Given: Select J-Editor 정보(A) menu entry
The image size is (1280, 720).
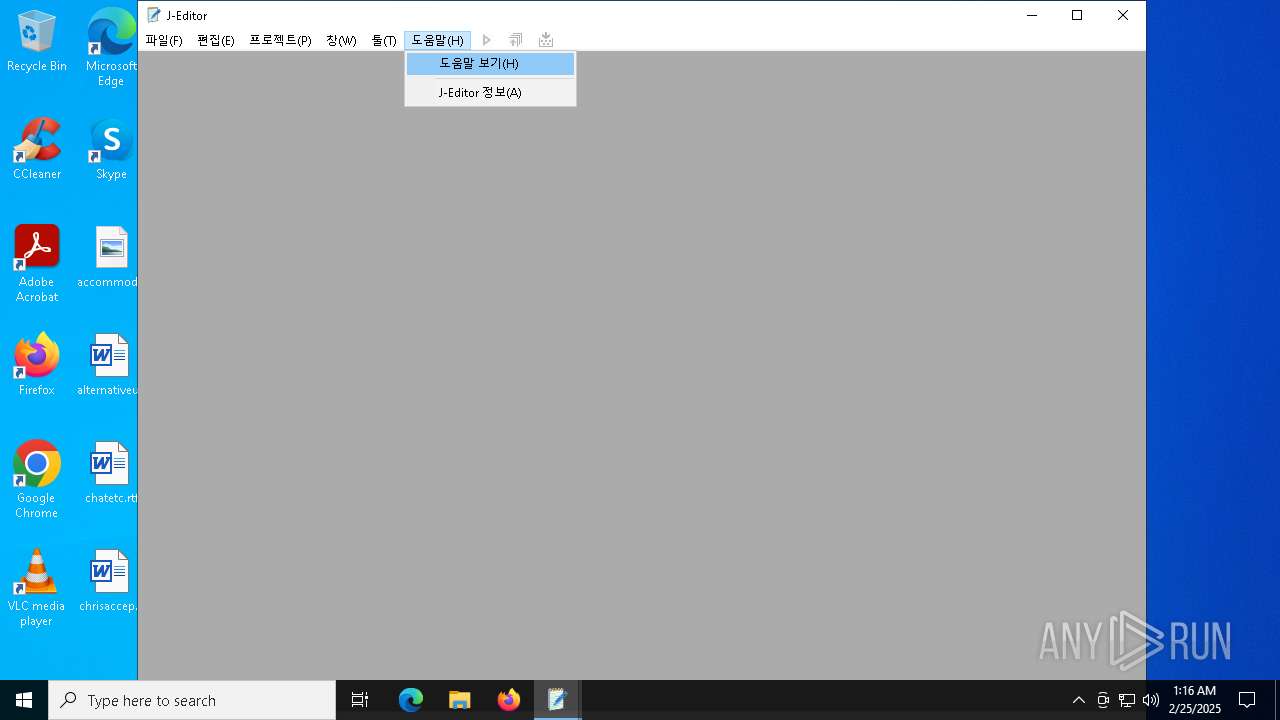Looking at the screenshot, I should (x=490, y=92).
